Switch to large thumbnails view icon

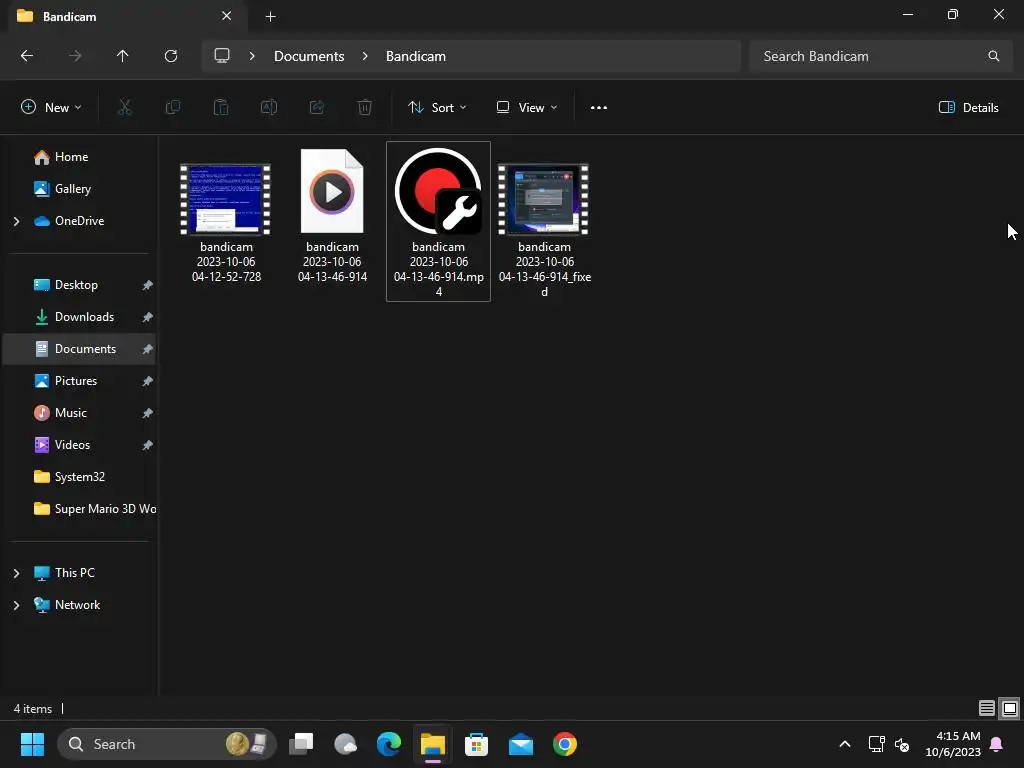(1010, 708)
